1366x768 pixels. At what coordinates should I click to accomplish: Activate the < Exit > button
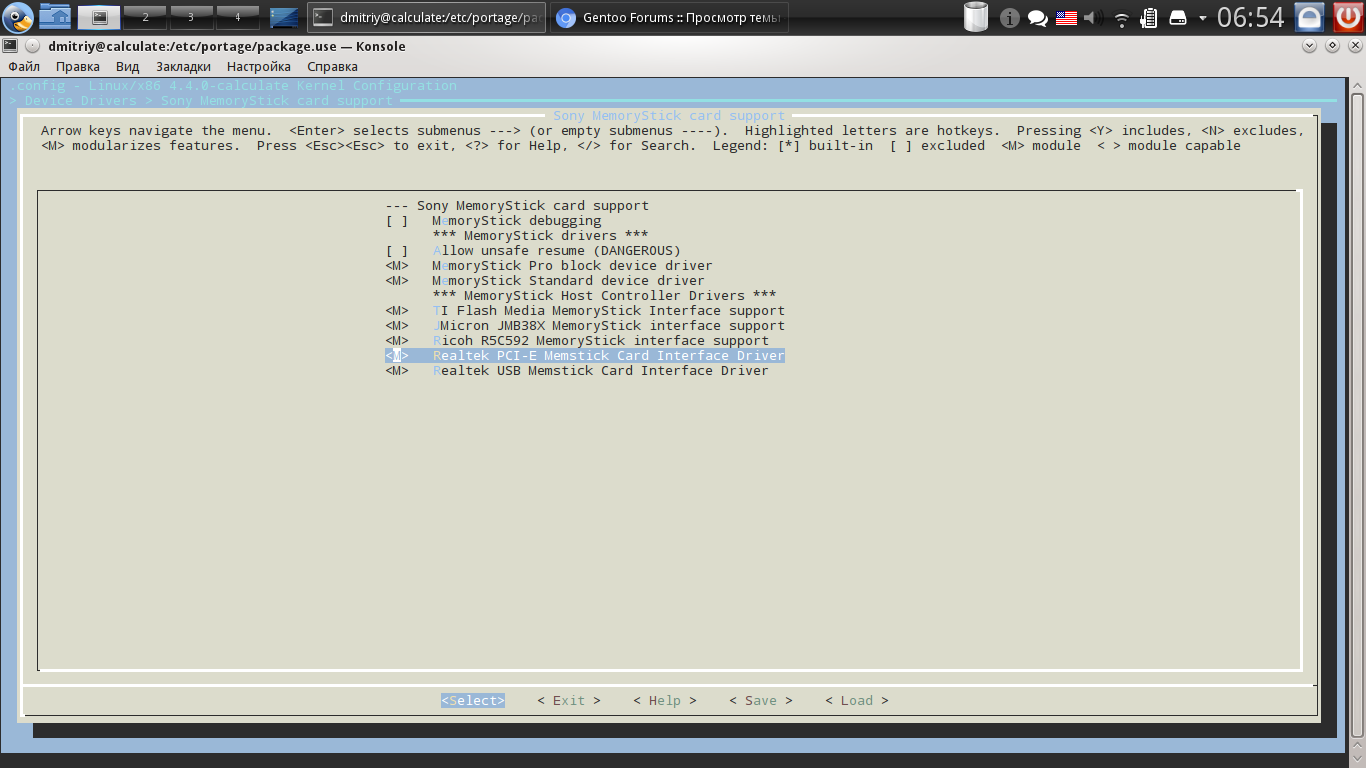[569, 700]
